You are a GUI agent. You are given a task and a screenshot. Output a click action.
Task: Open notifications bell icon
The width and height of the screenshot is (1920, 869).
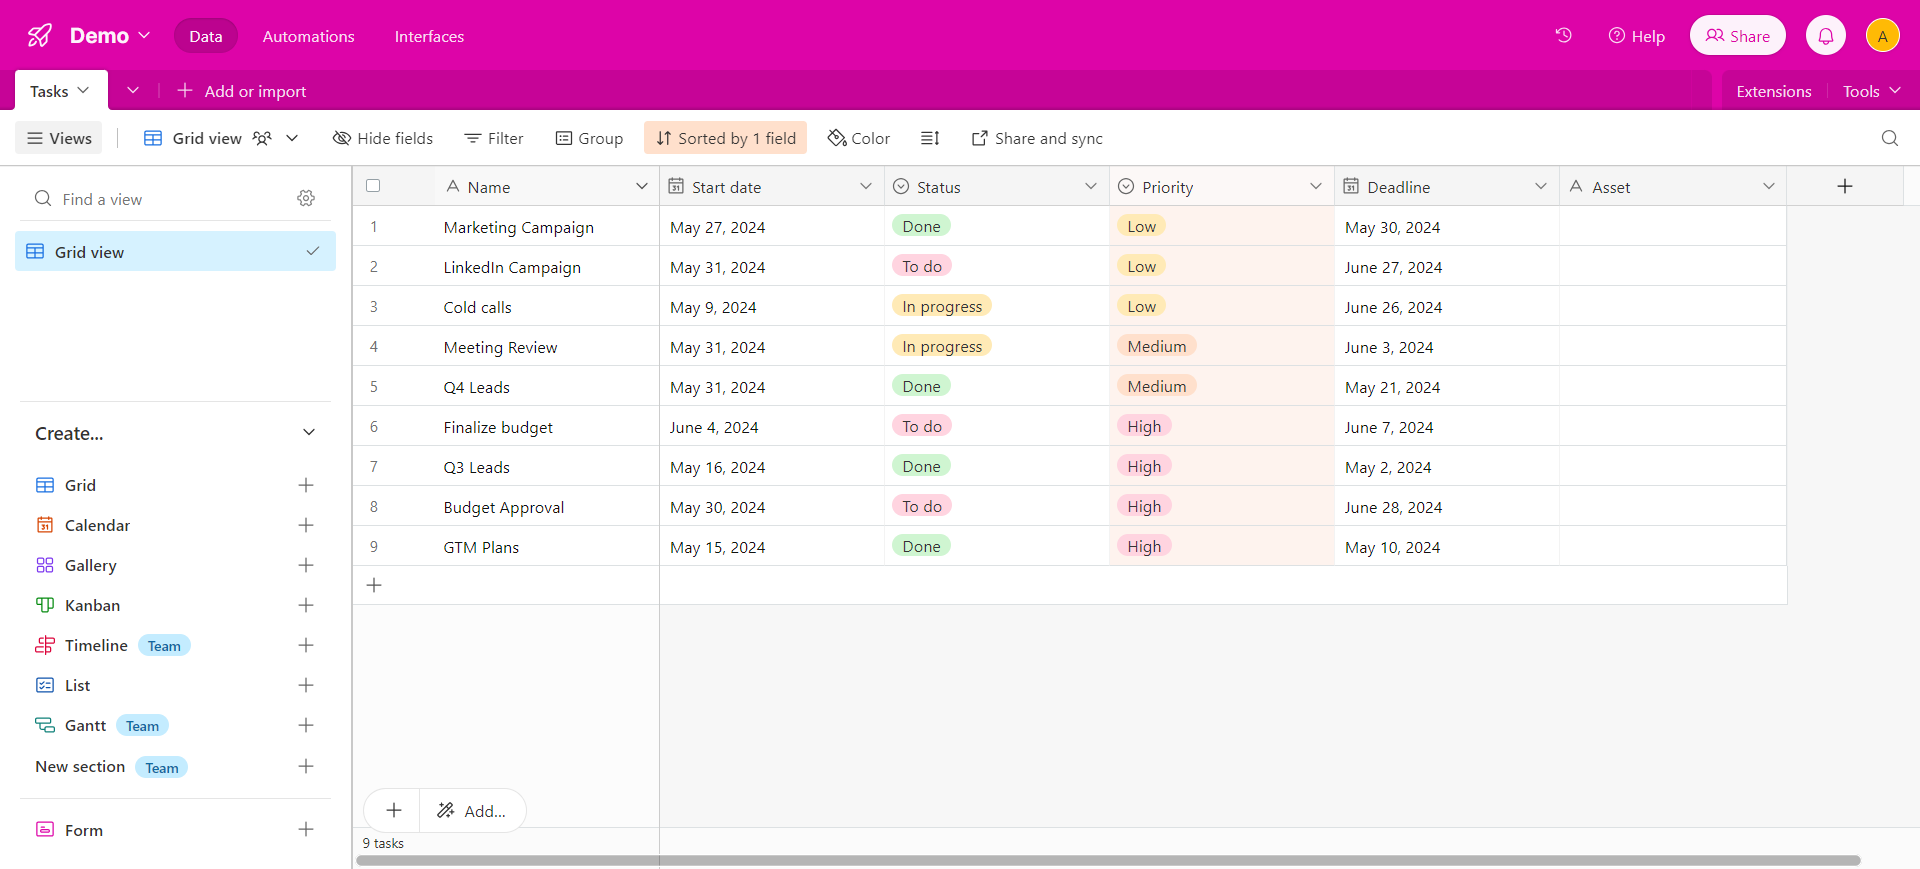1825,36
